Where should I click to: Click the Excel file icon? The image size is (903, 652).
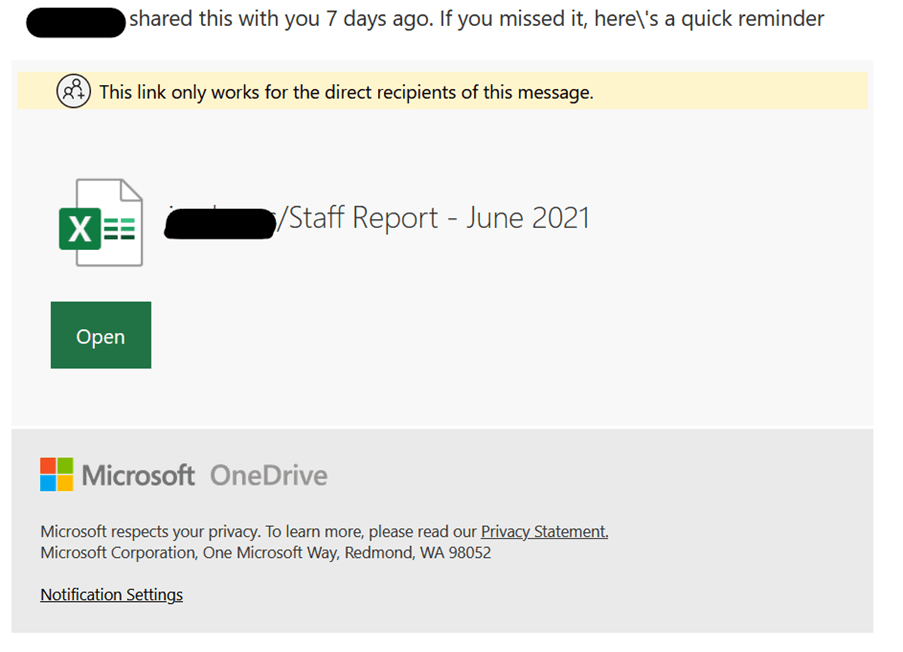(100, 222)
